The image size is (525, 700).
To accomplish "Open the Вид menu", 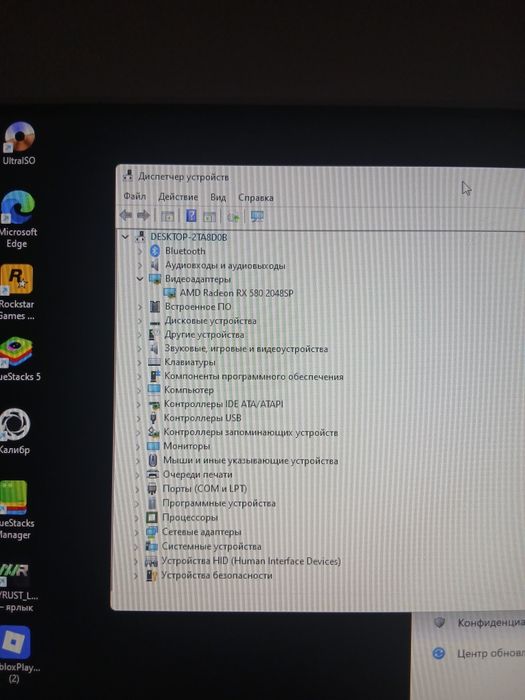I will point(218,197).
